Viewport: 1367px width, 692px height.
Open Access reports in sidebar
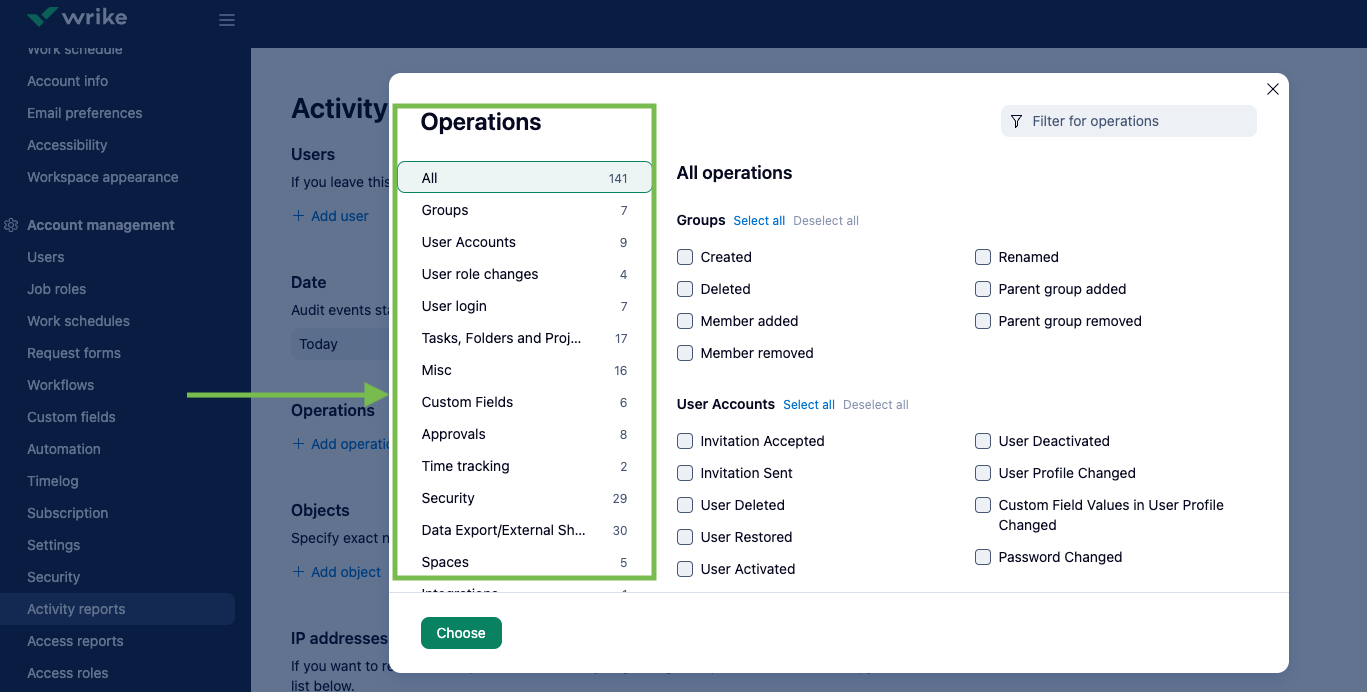(76, 641)
